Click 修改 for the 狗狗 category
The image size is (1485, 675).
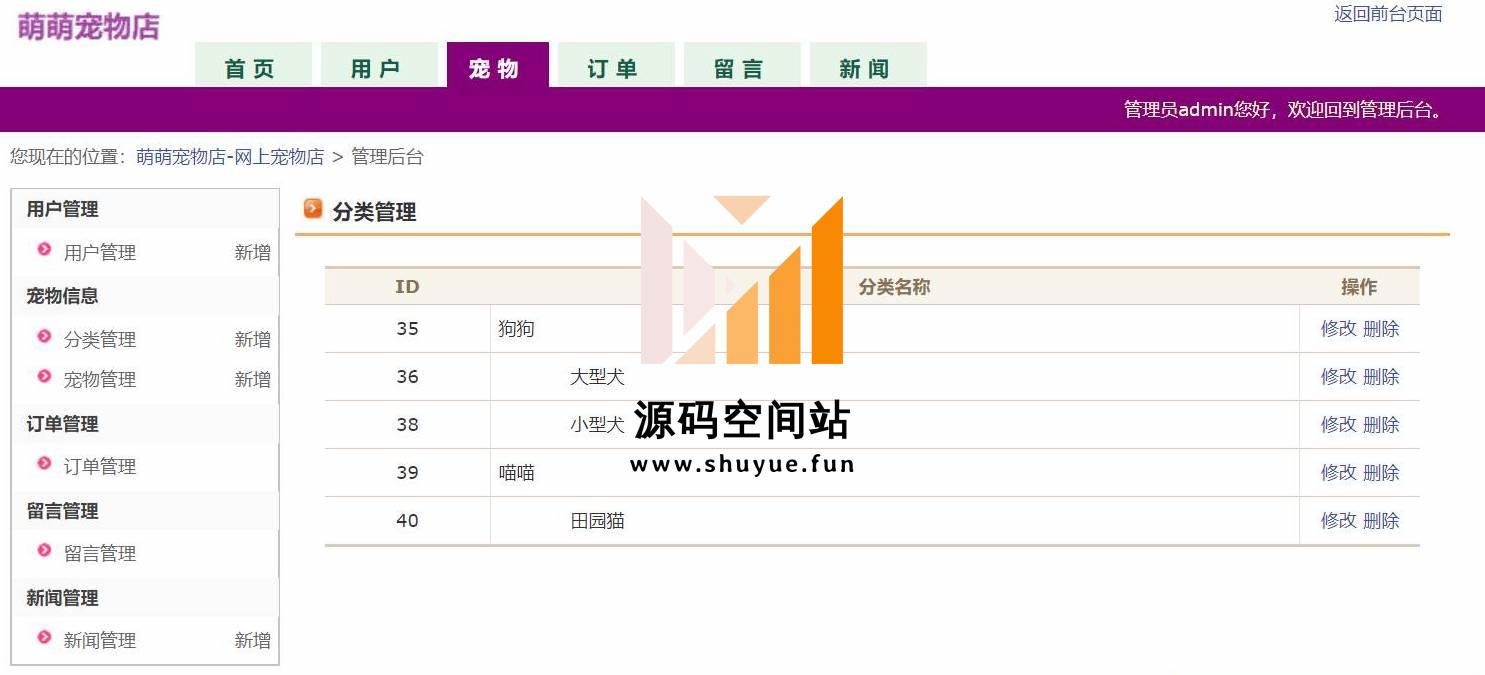click(1338, 329)
